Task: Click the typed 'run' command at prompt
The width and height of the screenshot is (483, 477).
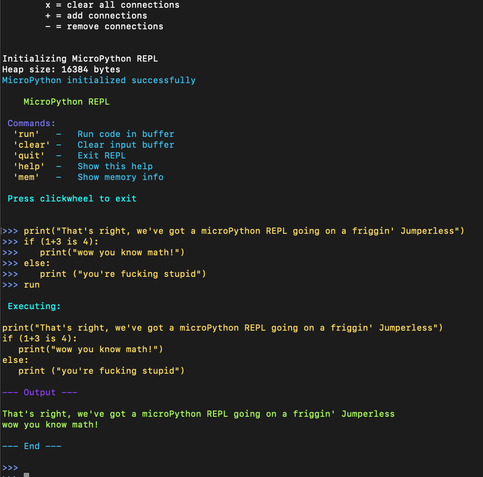Action: click(32, 285)
